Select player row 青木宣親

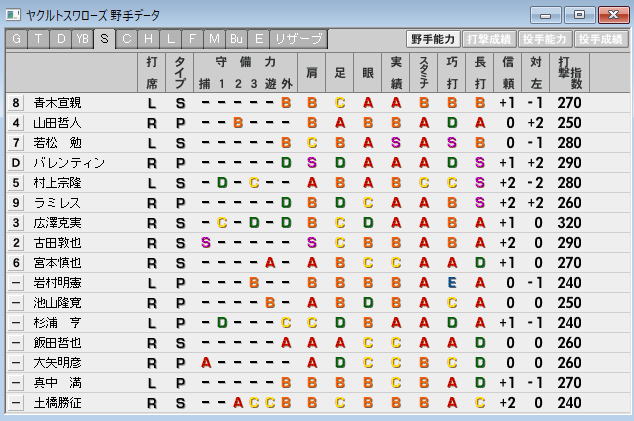tap(58, 102)
